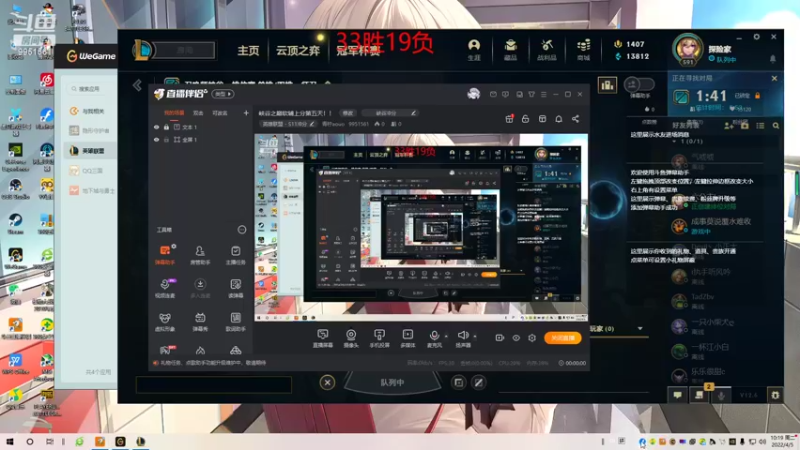The height and width of the screenshot is (450, 800).
Task: Toggle visibility of 全屏 1 source
Action: pyautogui.click(x=157, y=139)
